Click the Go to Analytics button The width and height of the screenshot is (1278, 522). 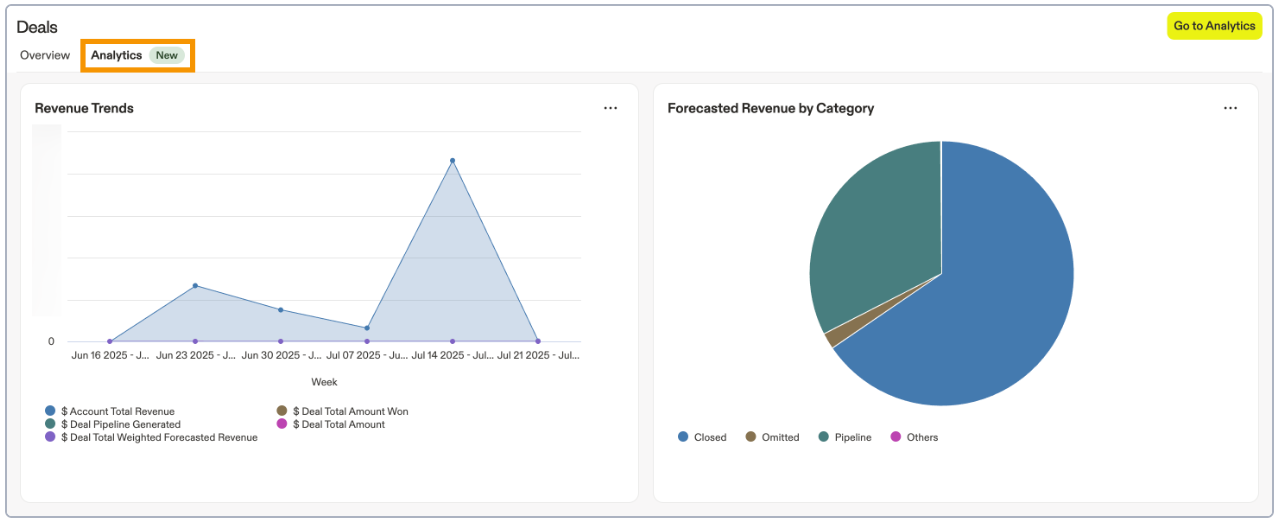point(1214,26)
